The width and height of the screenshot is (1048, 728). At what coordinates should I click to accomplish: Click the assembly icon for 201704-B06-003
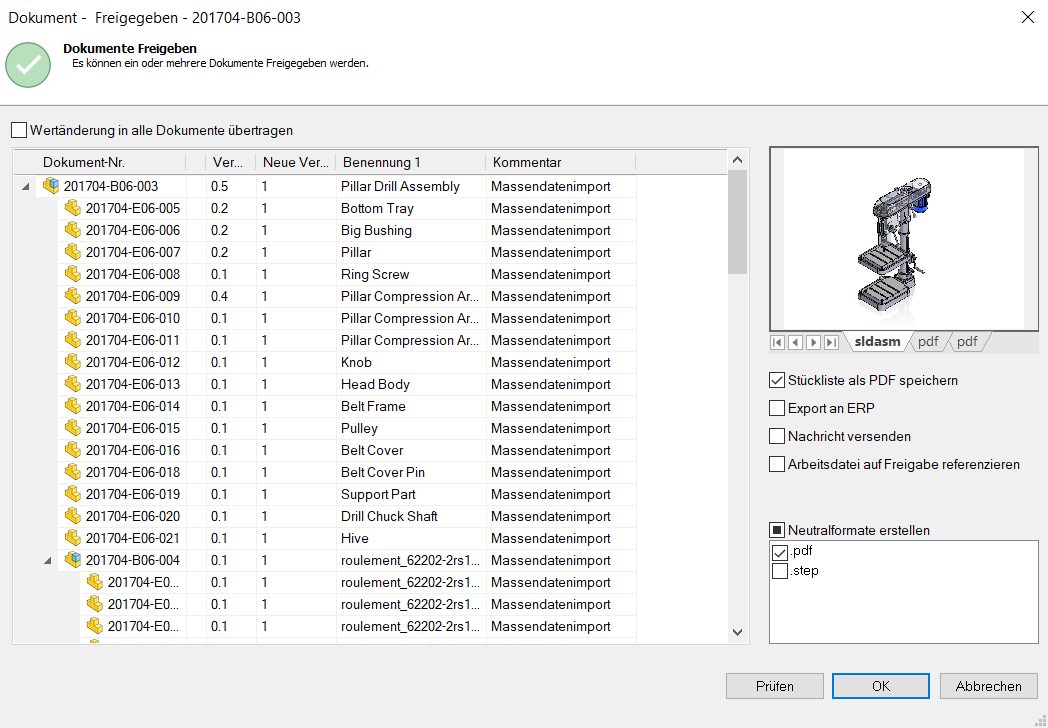tap(51, 186)
